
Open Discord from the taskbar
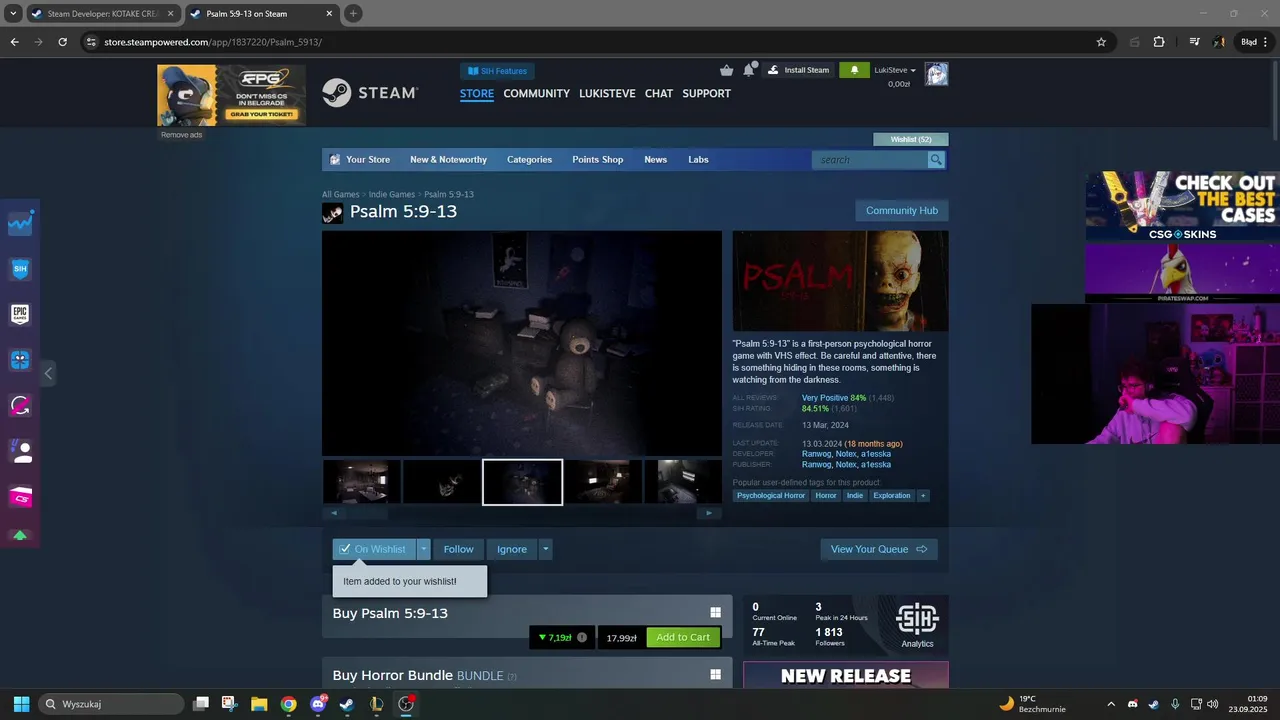318,704
